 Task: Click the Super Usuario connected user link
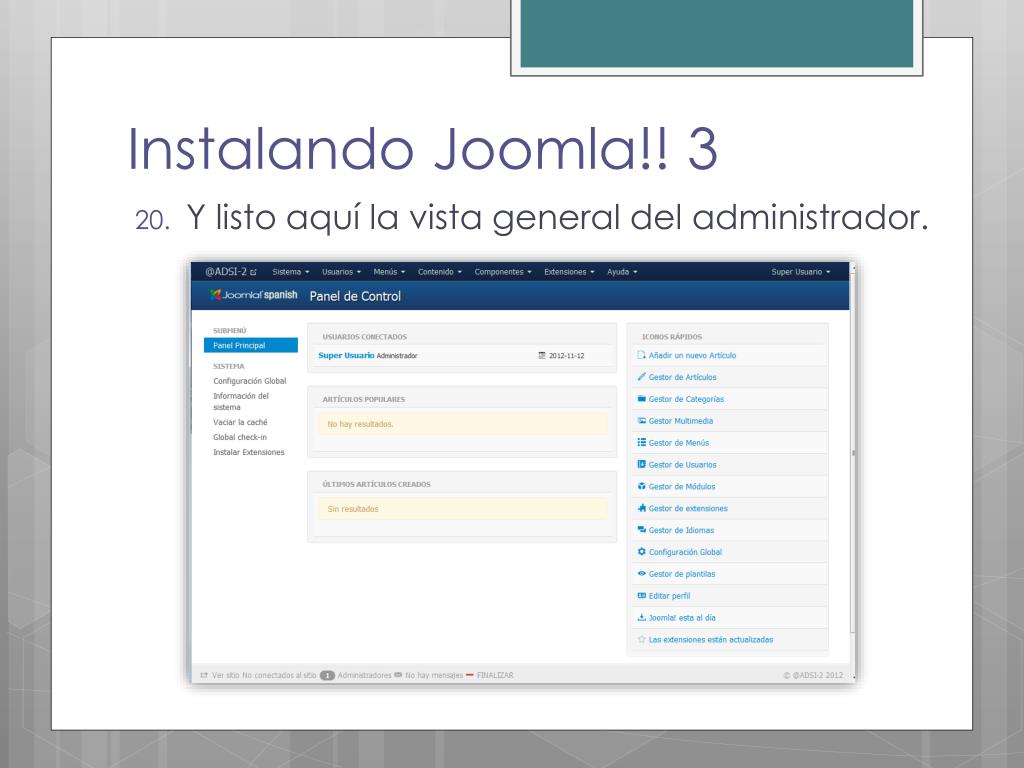(346, 355)
